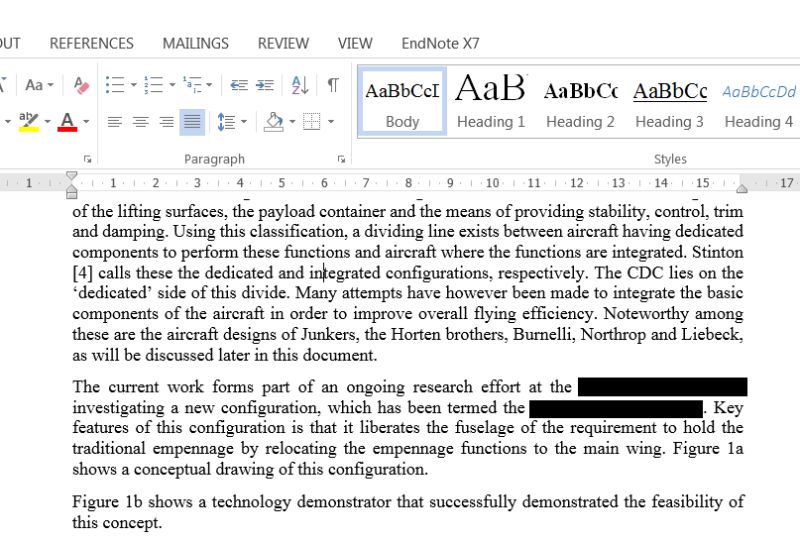
Task: Toggle justify alignment
Action: (192, 122)
